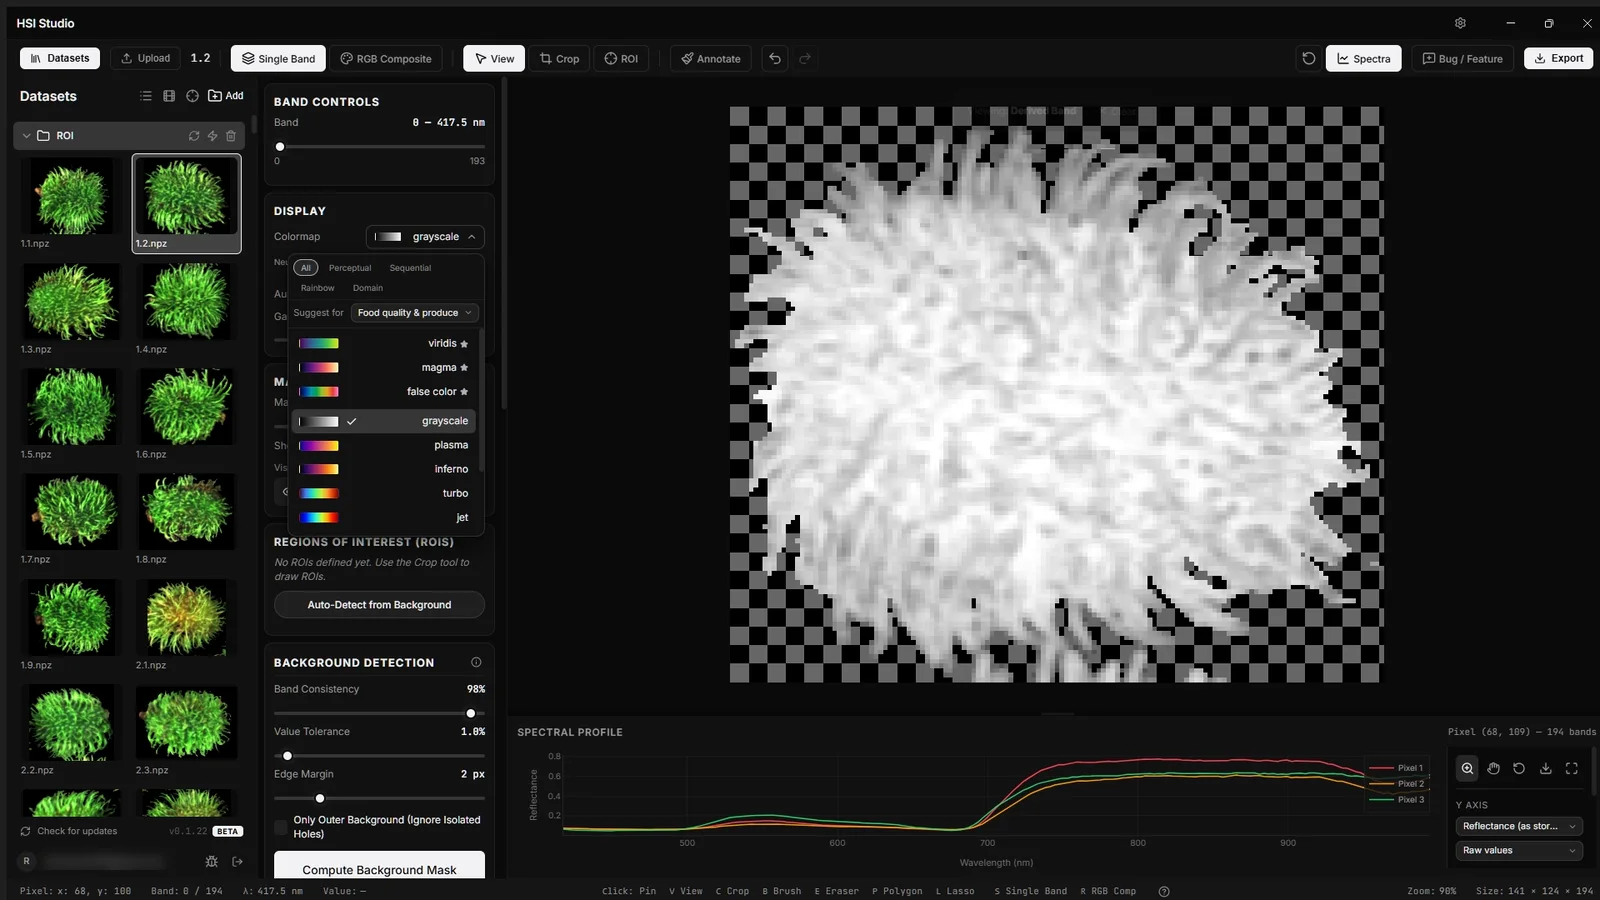Switch datasets to list view icon
The height and width of the screenshot is (900, 1600).
pos(146,96)
